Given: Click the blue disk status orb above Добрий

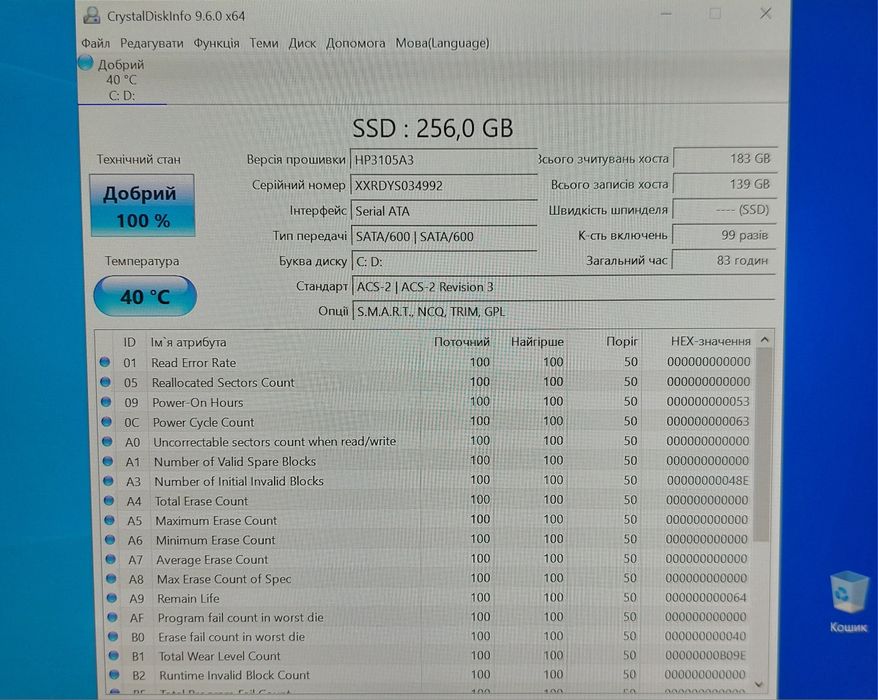Looking at the screenshot, I should (85, 62).
